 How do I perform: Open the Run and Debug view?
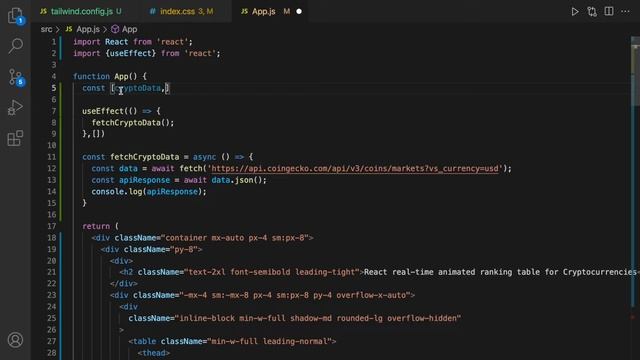tap(16, 107)
